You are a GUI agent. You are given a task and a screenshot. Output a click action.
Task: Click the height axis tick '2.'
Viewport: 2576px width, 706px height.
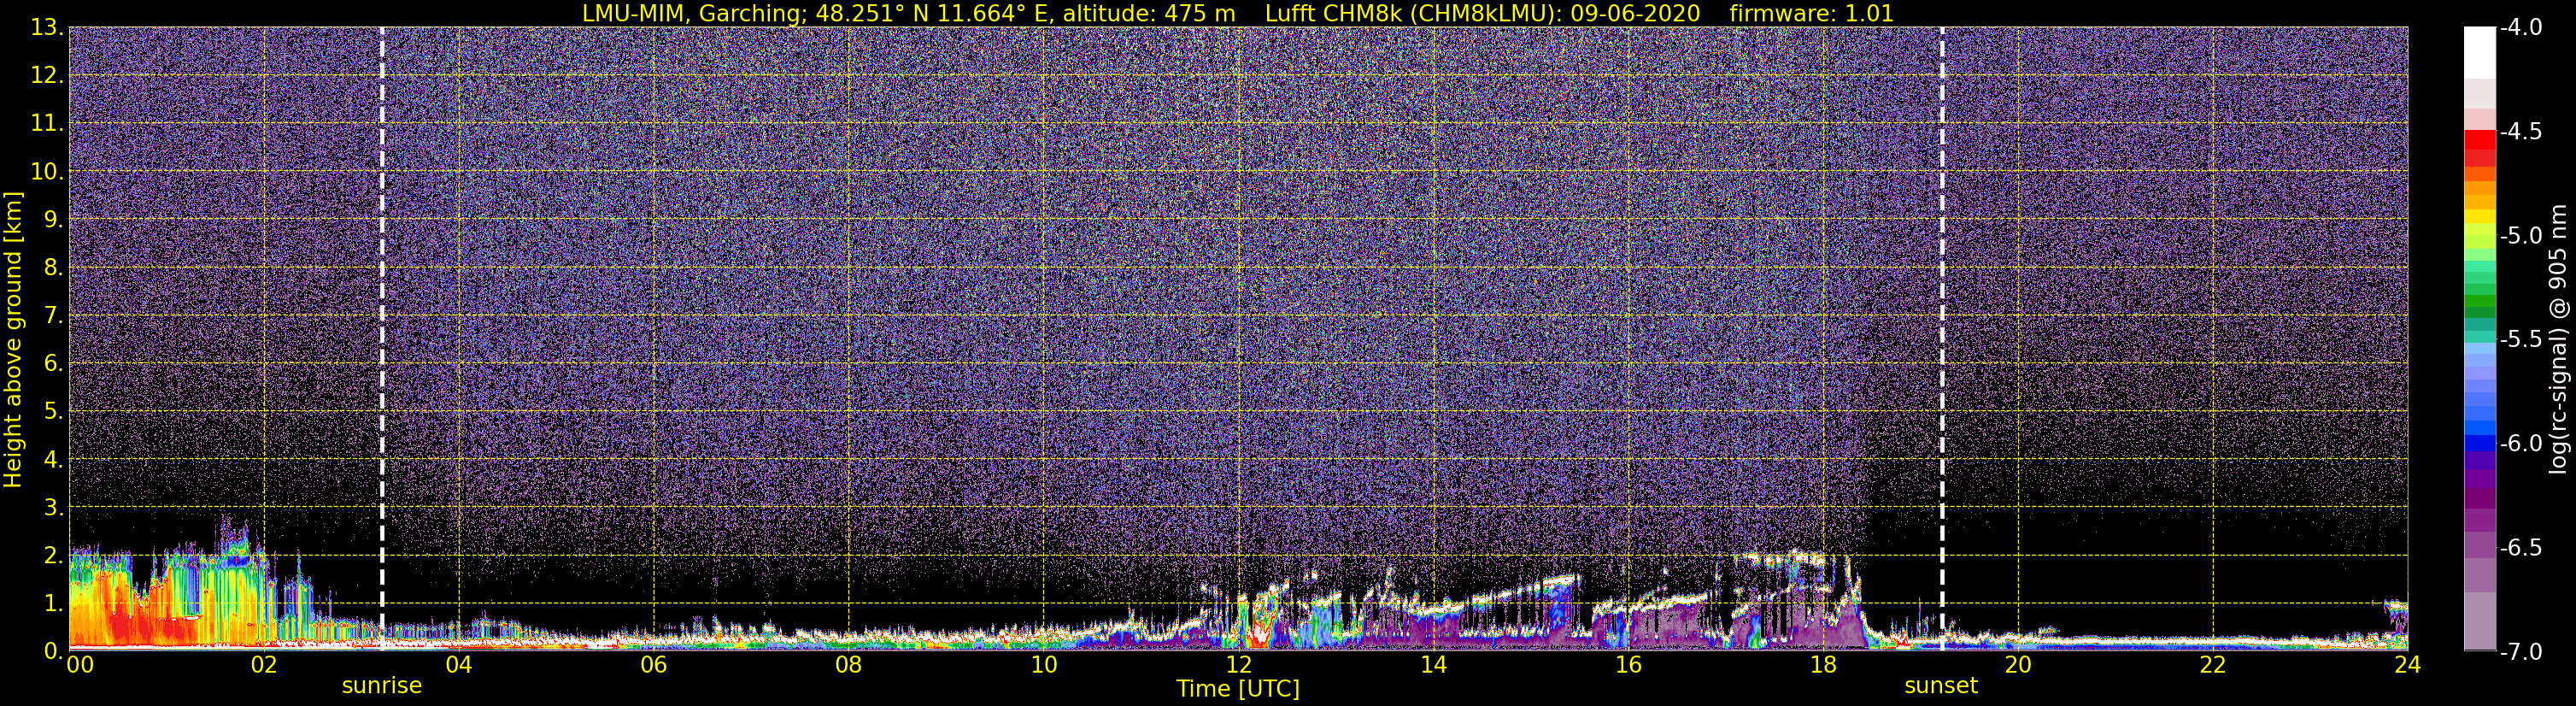[53, 556]
